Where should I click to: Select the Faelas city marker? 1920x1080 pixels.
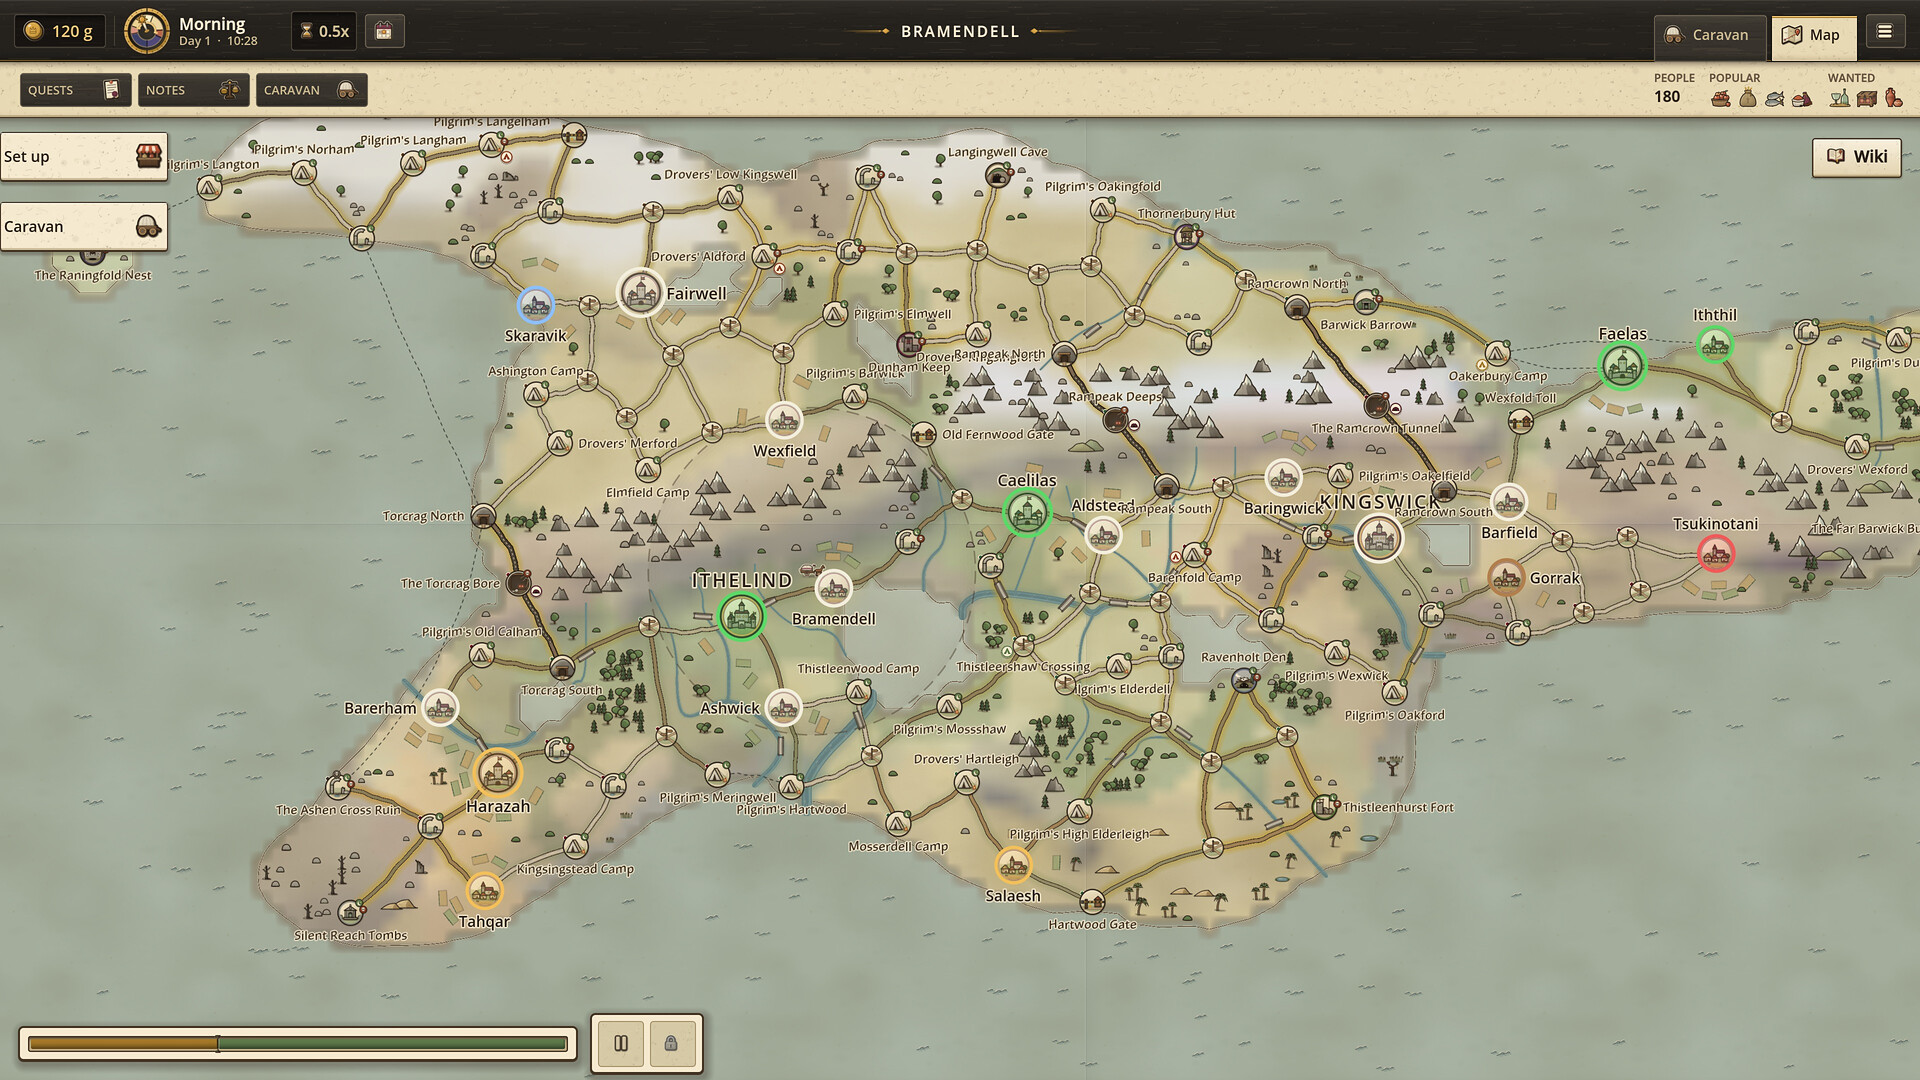click(1622, 366)
